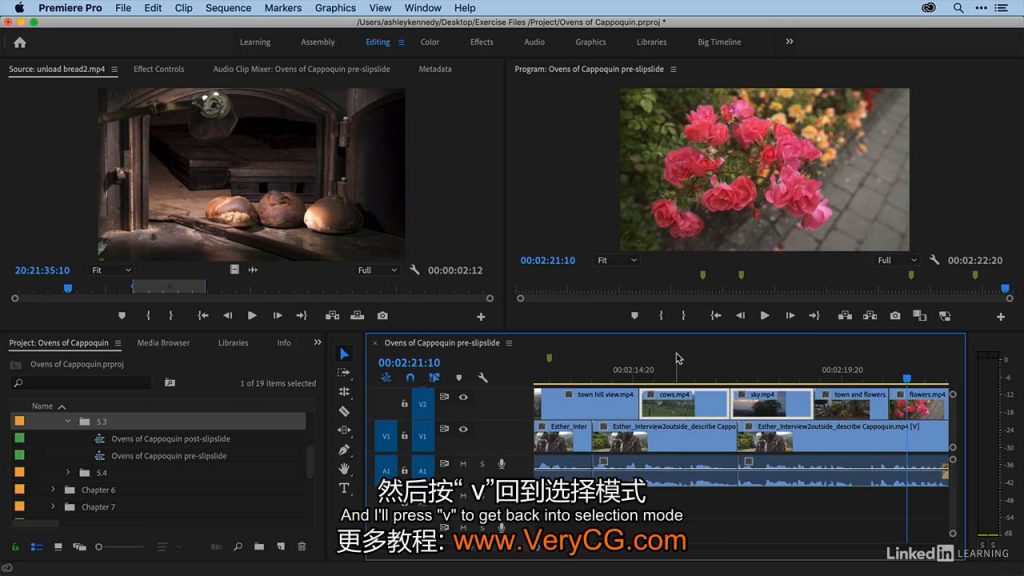
Task: Open the Clip menu
Action: pos(184,8)
